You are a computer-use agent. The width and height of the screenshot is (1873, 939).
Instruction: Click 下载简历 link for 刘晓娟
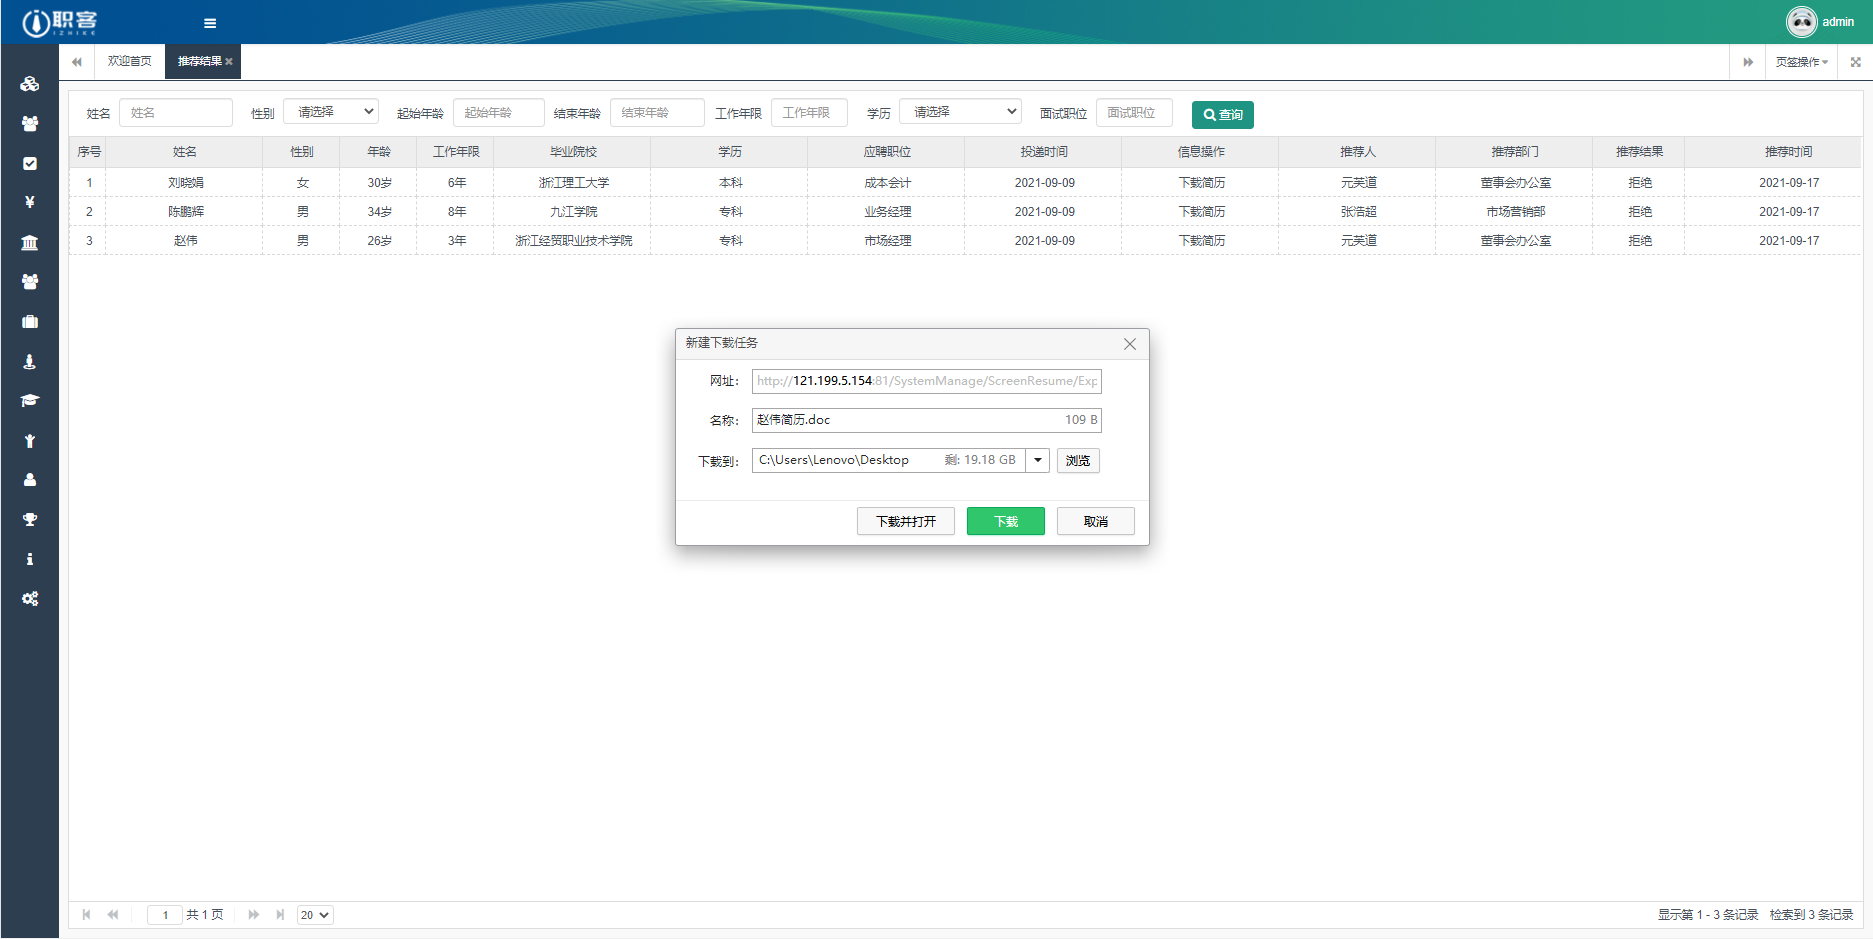point(1201,183)
